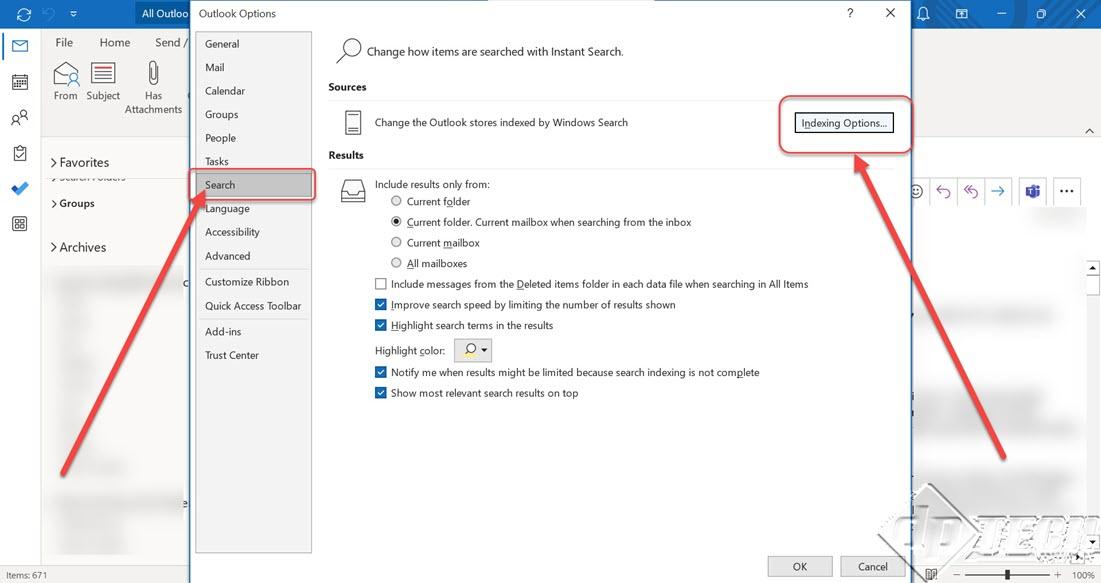Select the General category in Outlook Options
The width and height of the screenshot is (1101, 583).
coord(253,44)
